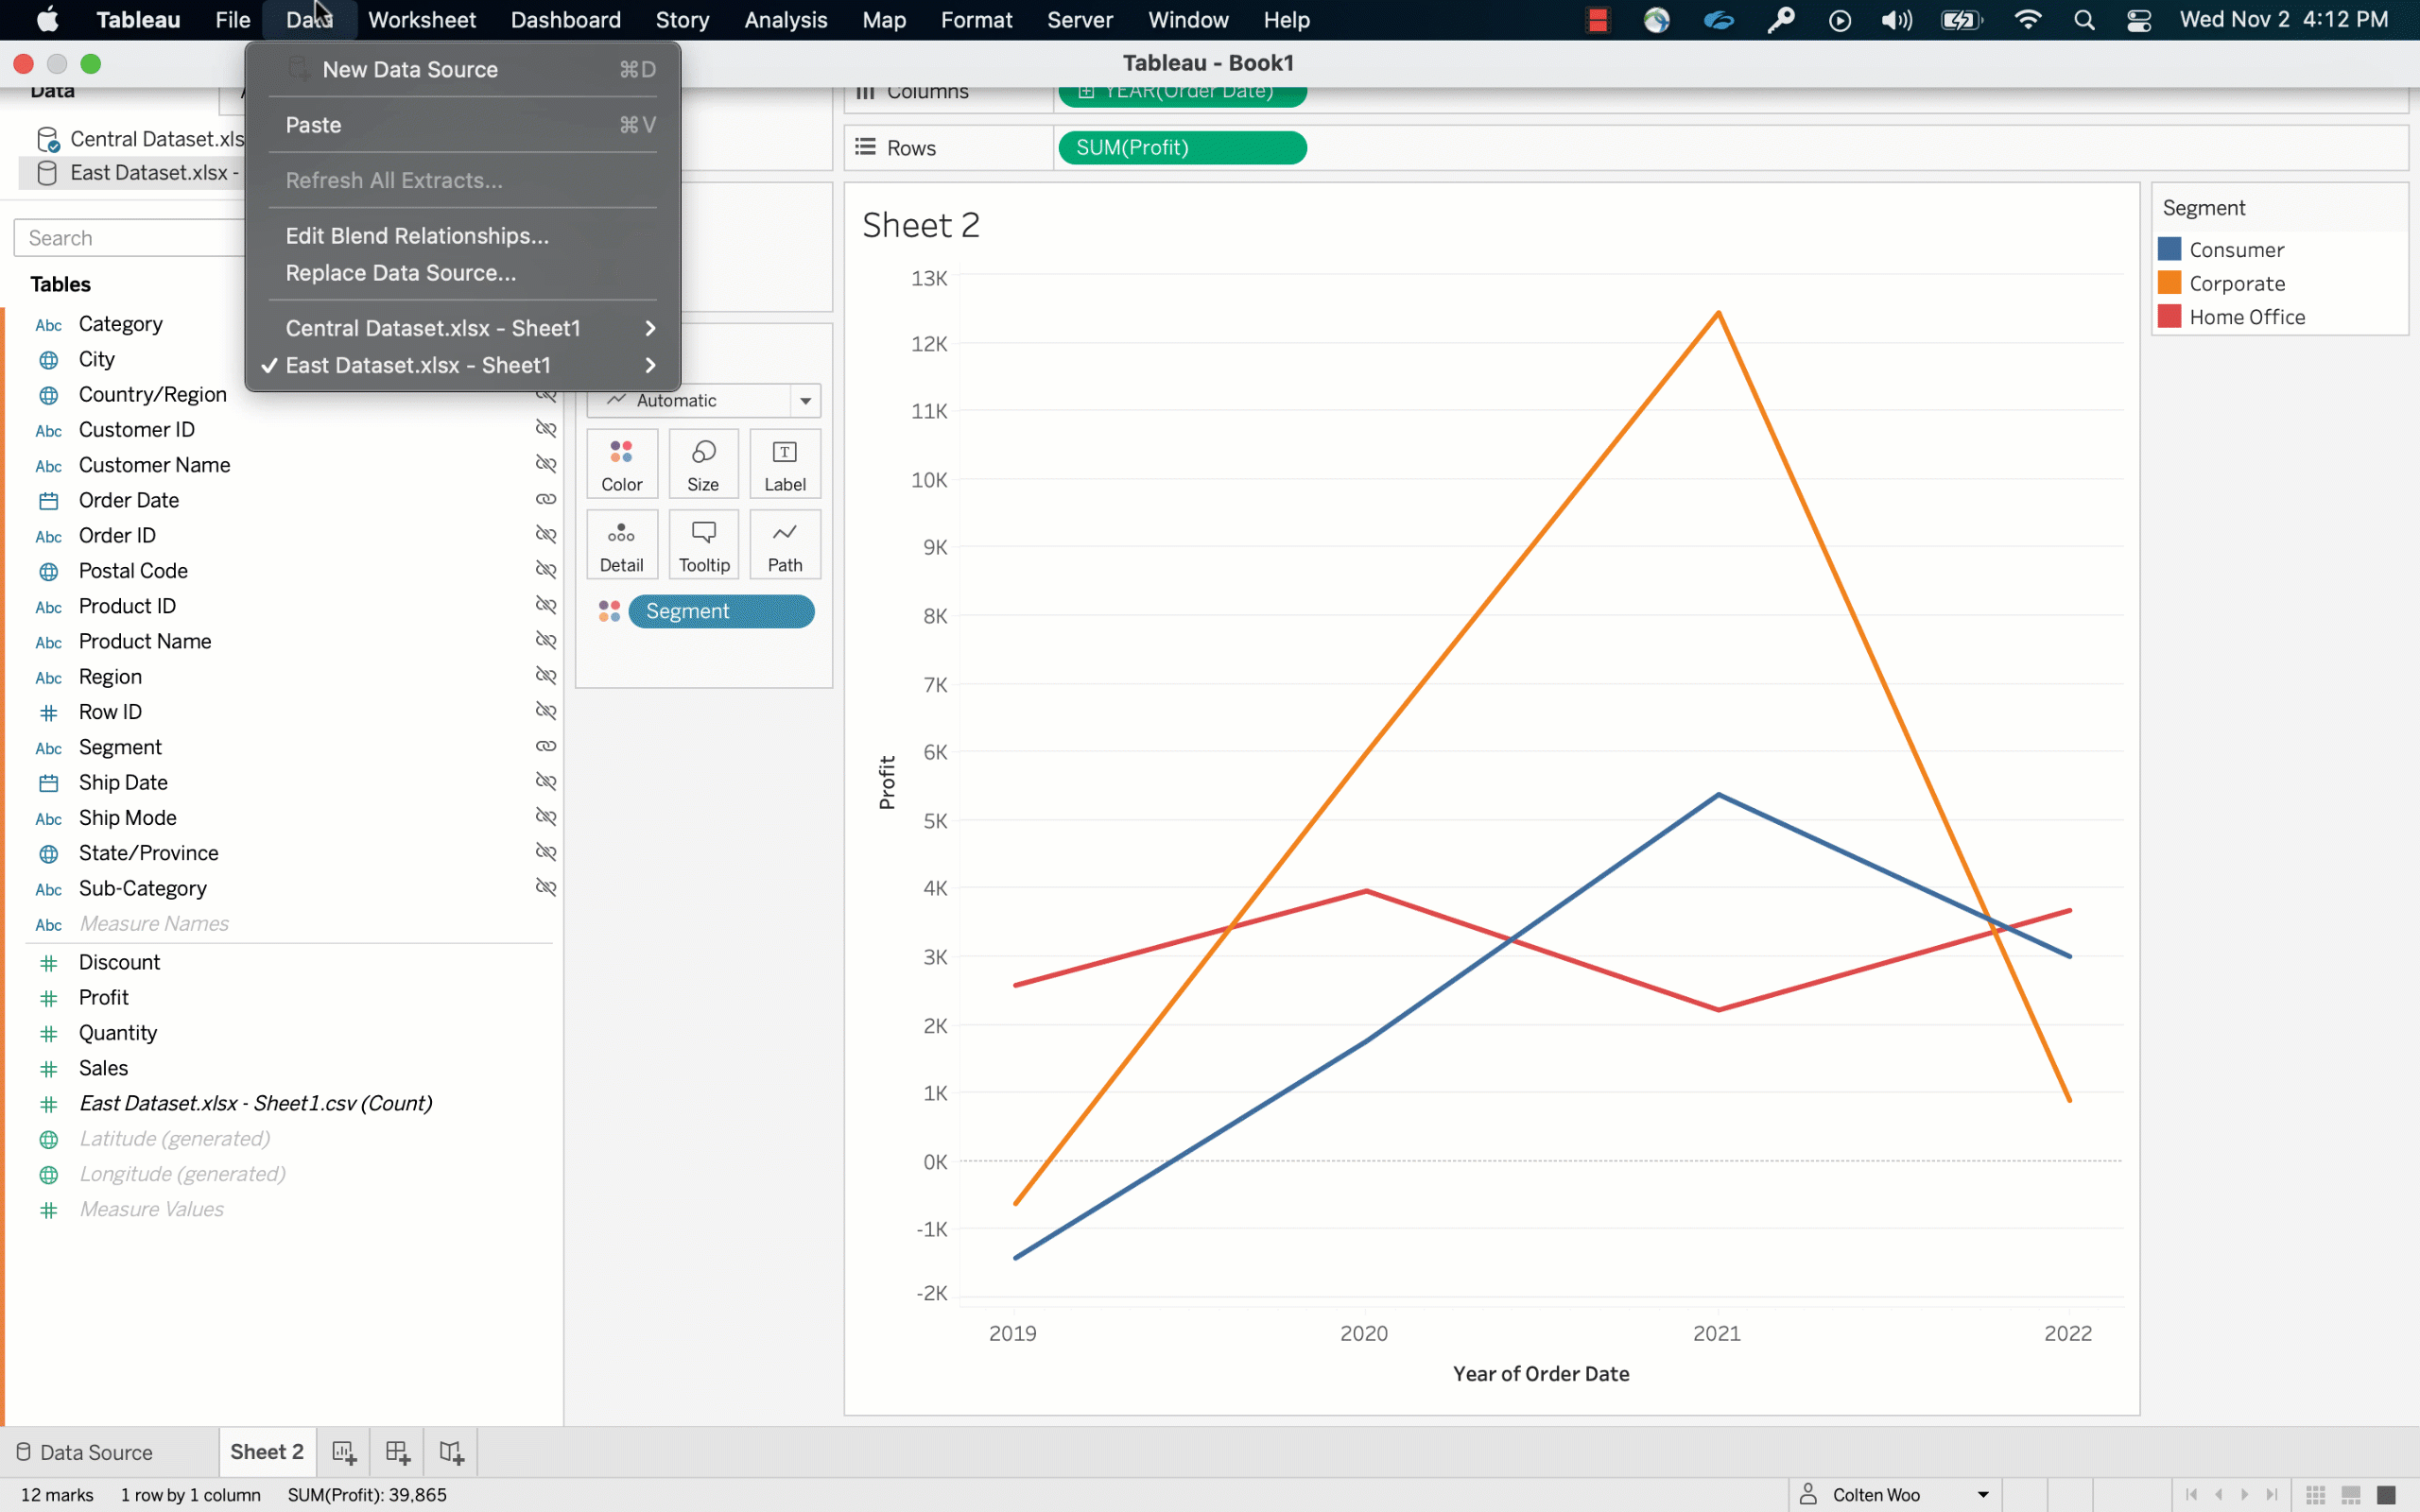Select Edit Blend Relationships menu option
This screenshot has height=1512, width=2420.
tap(416, 235)
